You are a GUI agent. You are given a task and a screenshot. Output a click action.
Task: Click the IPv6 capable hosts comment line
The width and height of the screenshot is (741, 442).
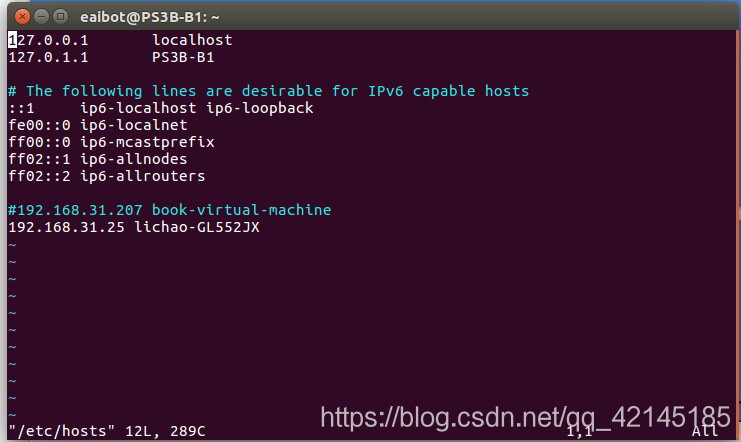pyautogui.click(x=268, y=91)
